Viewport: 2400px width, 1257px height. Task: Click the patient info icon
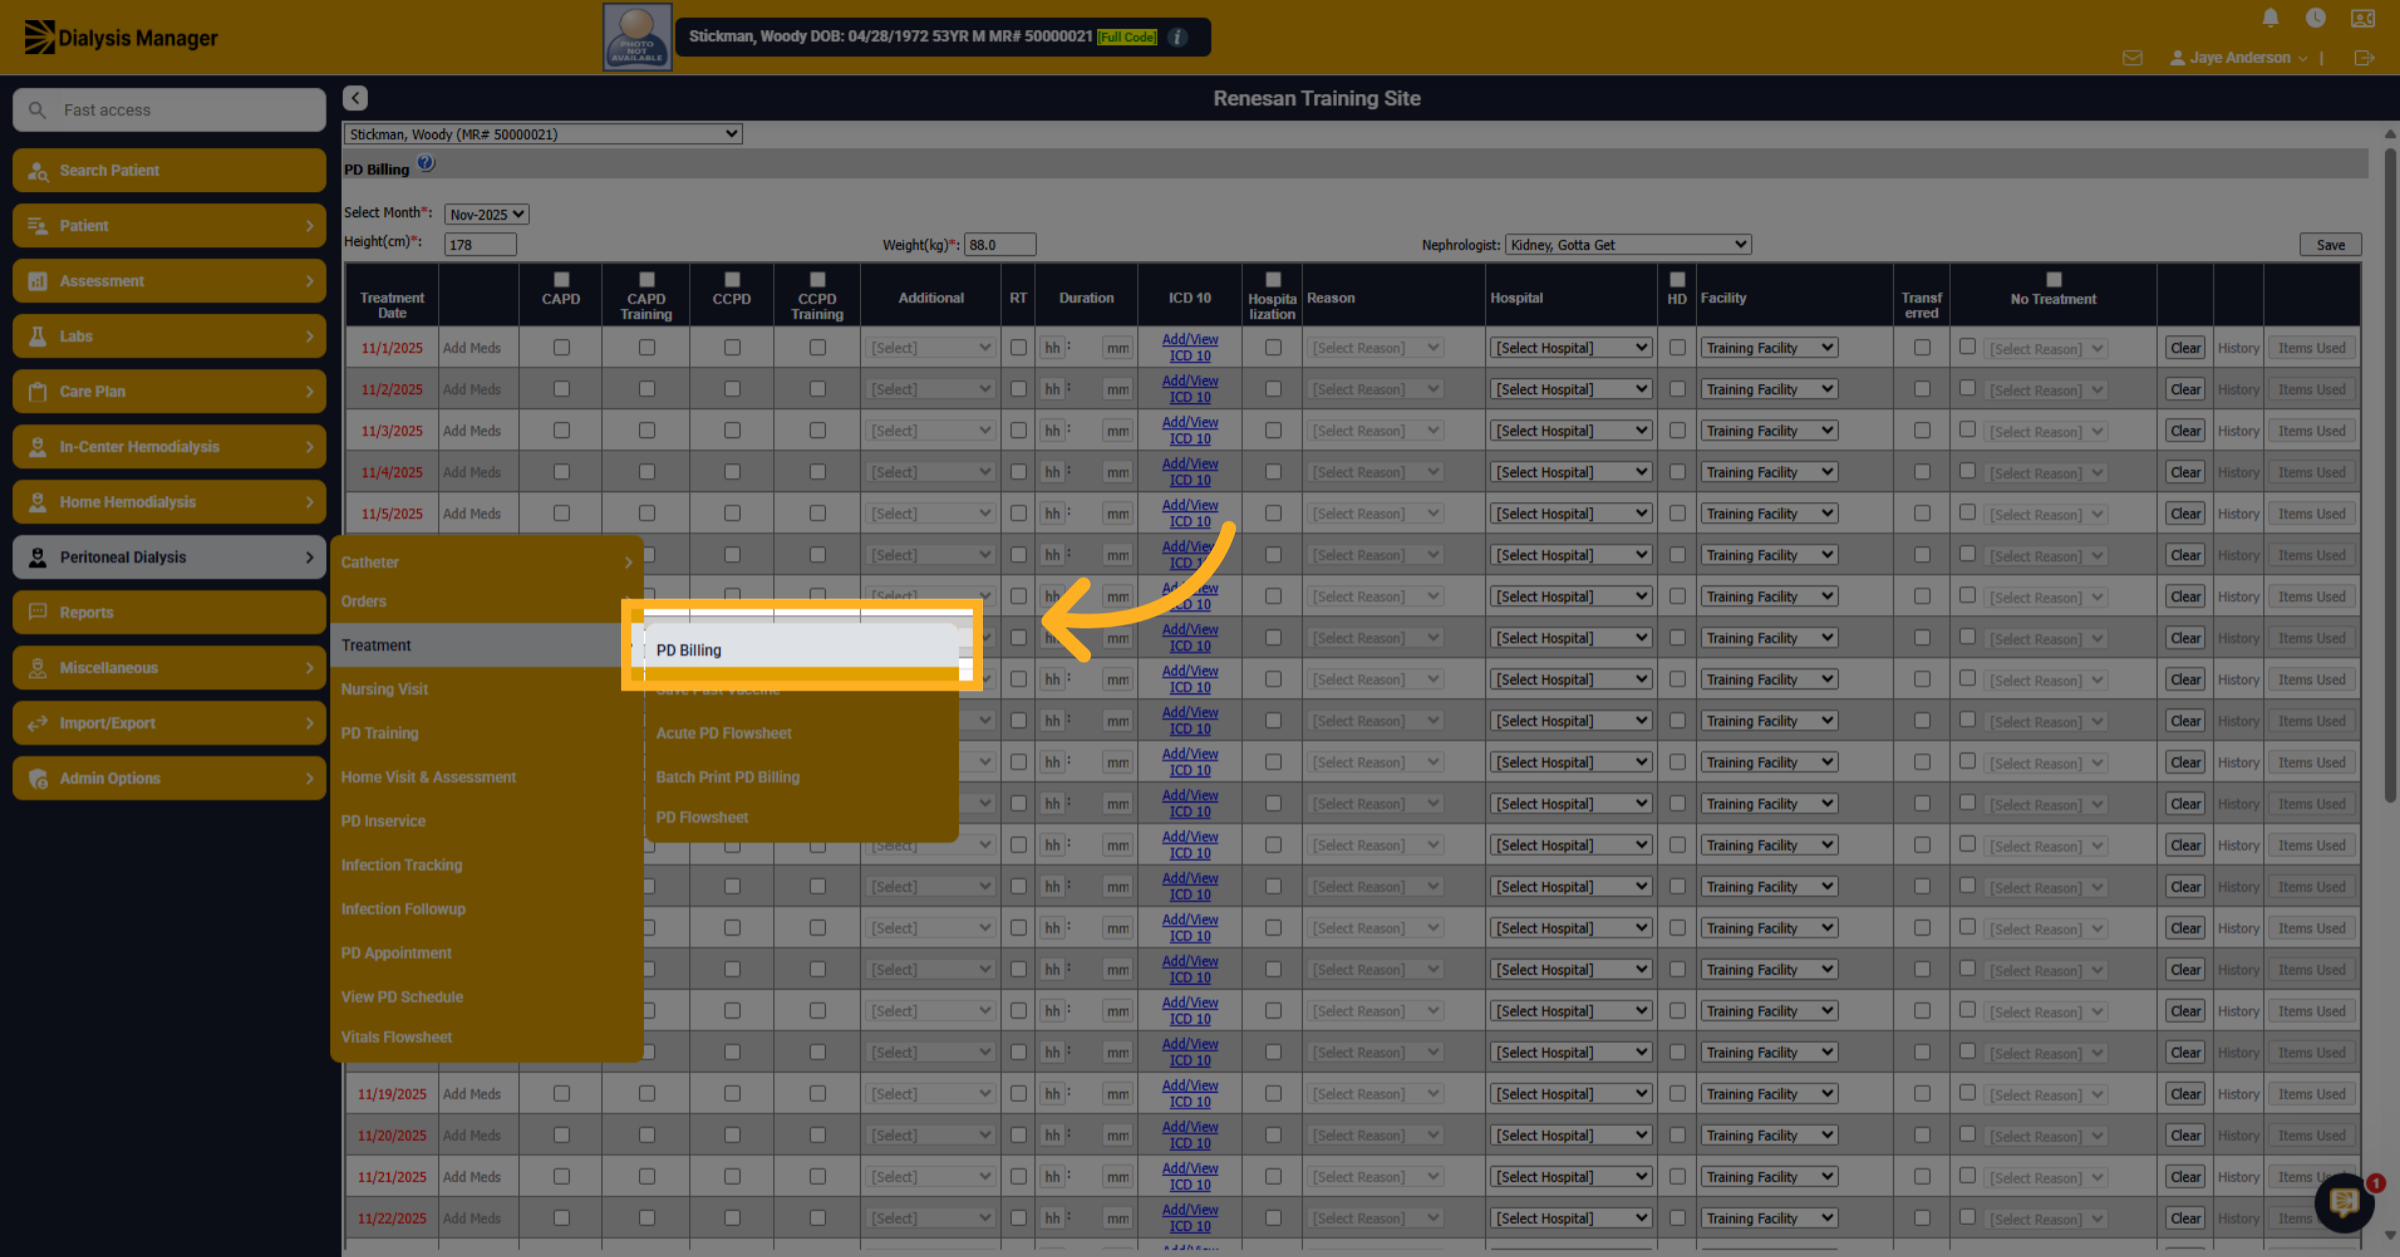tap(1178, 37)
